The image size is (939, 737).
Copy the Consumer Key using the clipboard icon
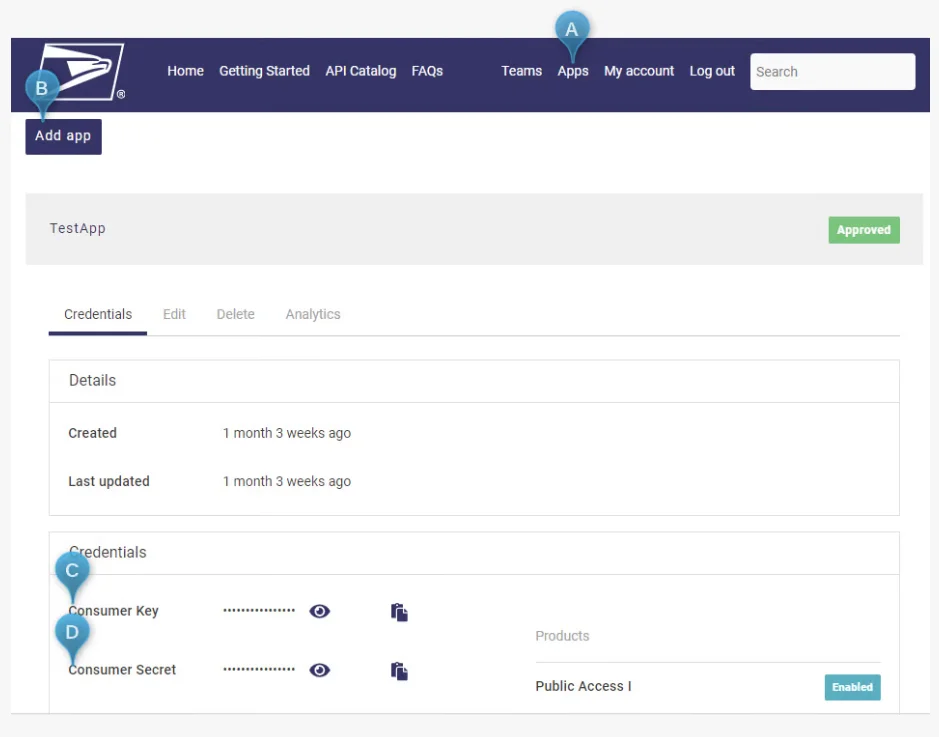pos(399,611)
